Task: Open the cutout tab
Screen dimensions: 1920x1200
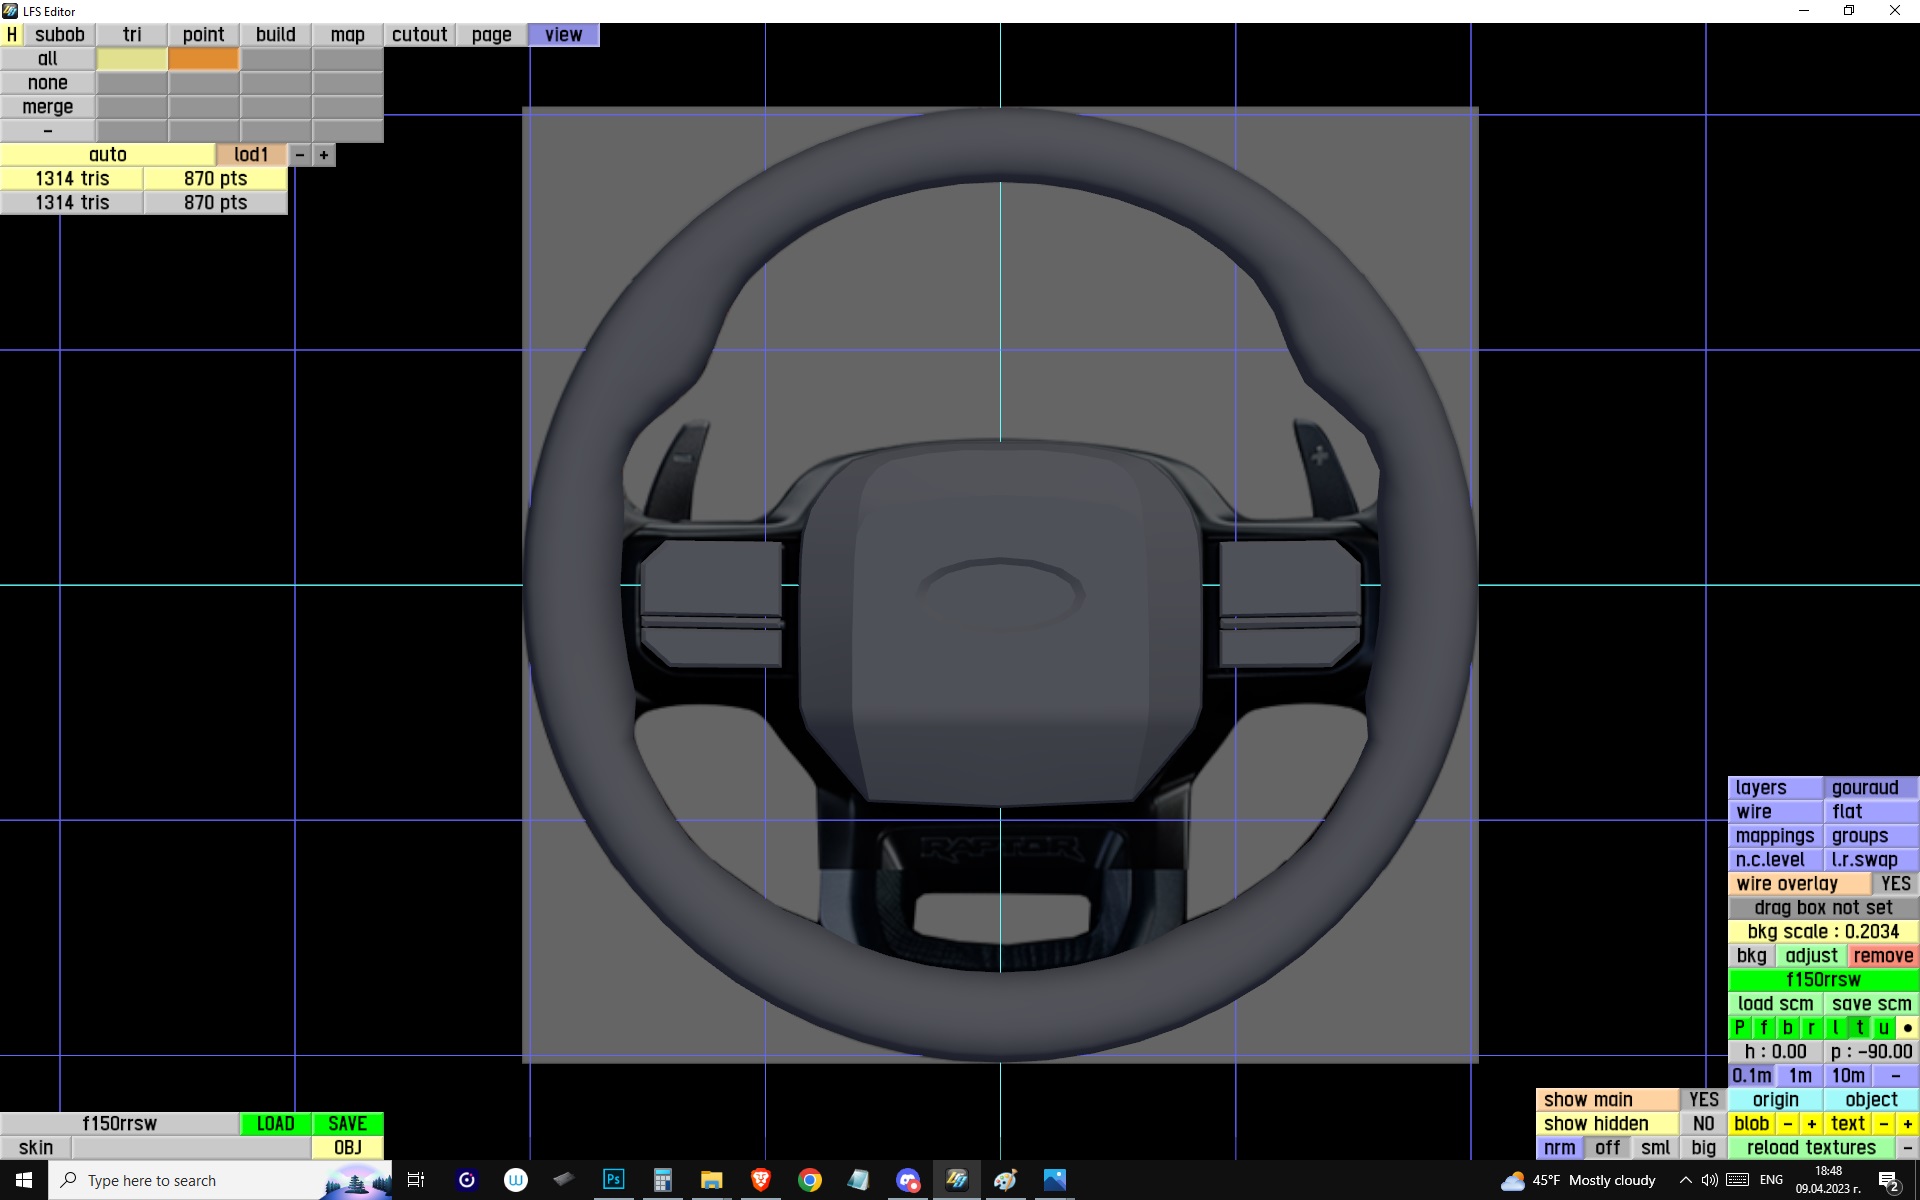Action: pyautogui.click(x=419, y=35)
